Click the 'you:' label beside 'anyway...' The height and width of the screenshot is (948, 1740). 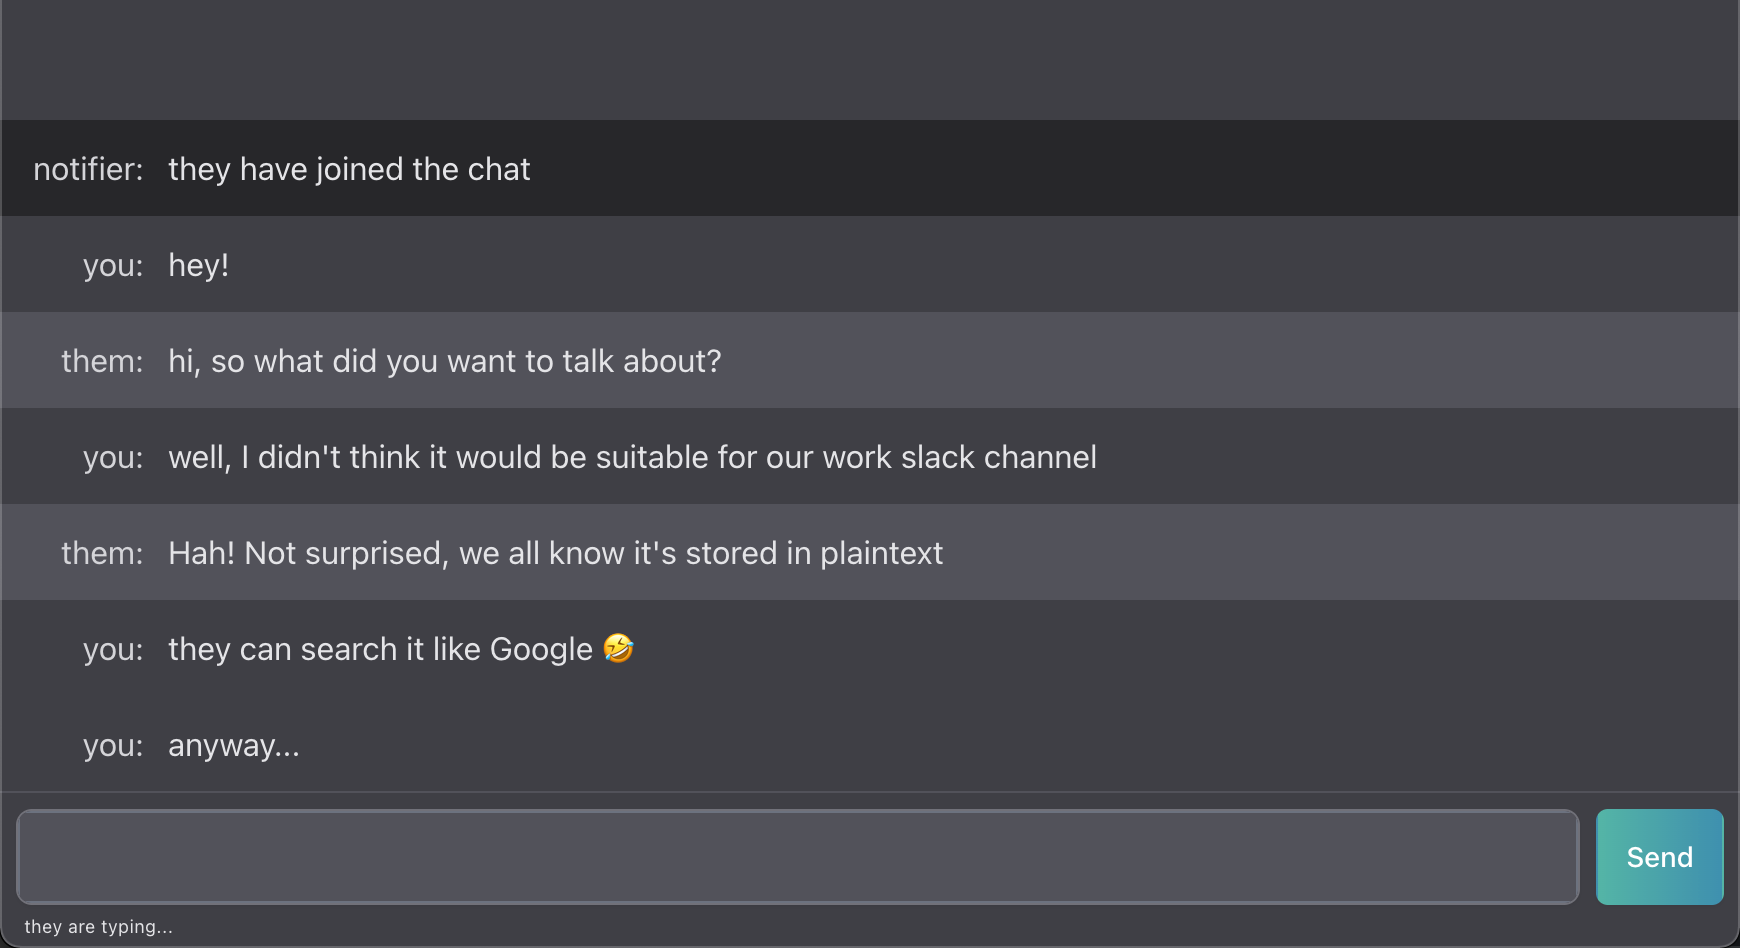tap(113, 745)
